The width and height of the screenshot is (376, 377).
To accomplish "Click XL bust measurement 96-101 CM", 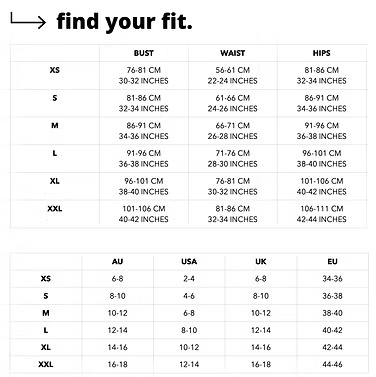I will tap(144, 181).
